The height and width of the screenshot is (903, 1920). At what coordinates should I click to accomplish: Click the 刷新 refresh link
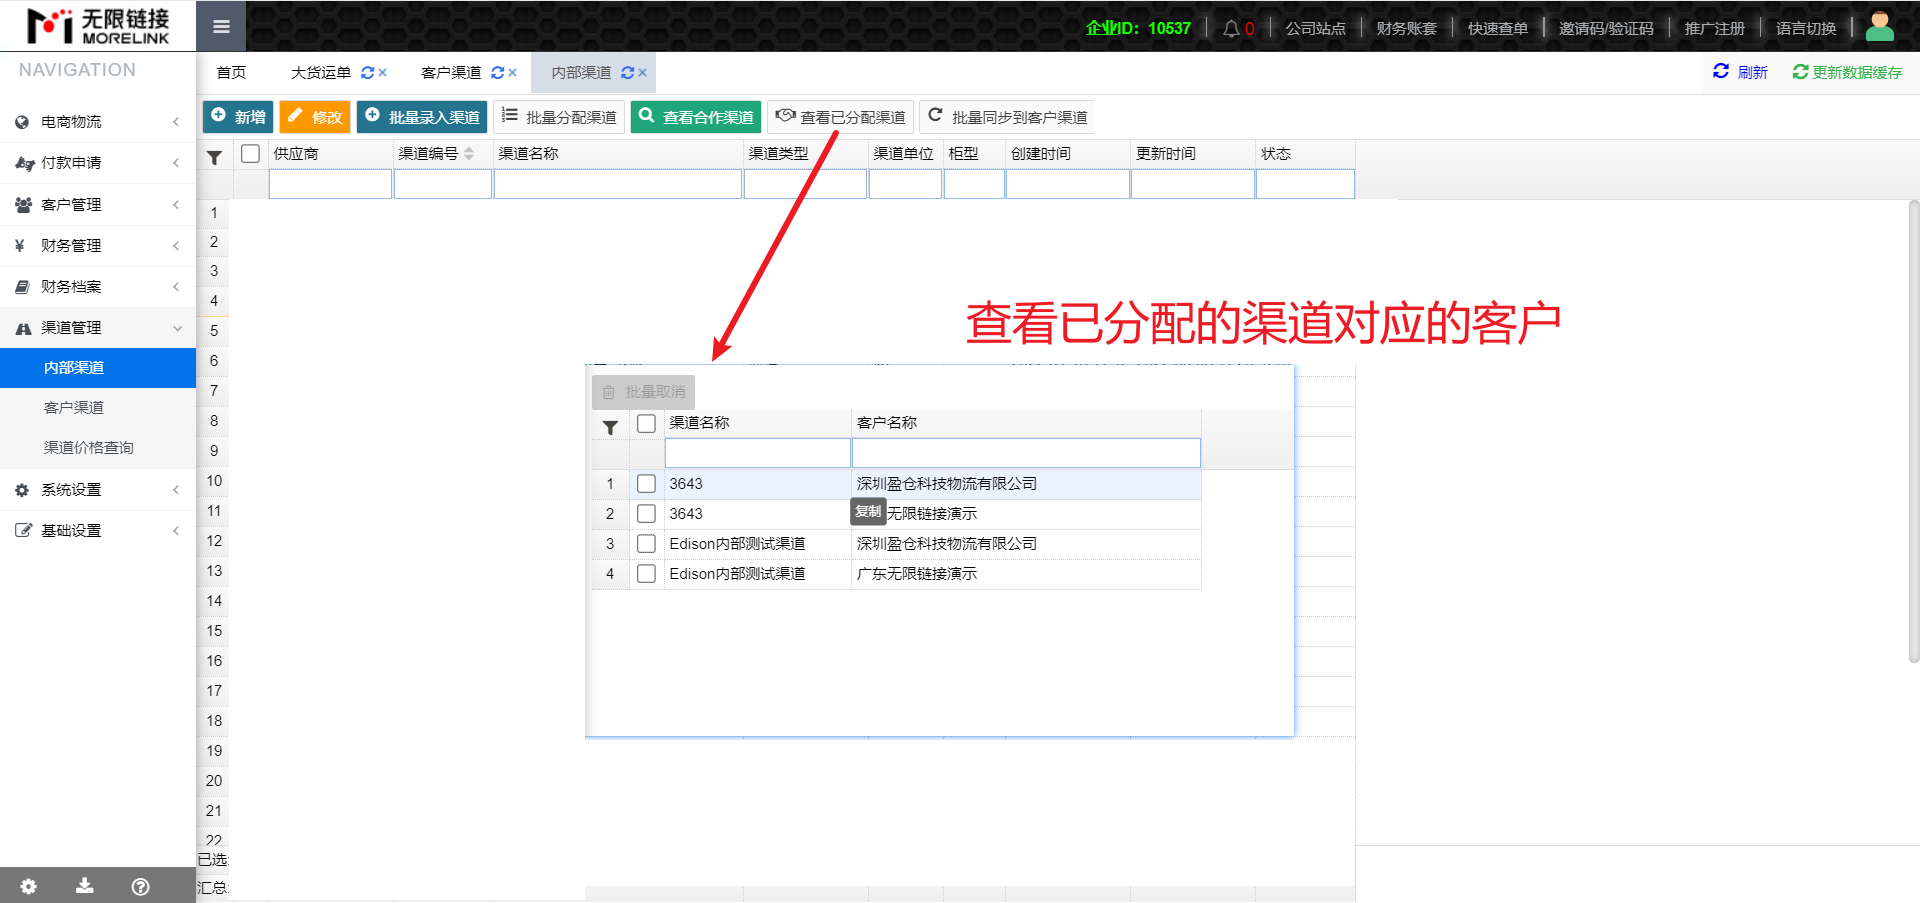click(1740, 72)
